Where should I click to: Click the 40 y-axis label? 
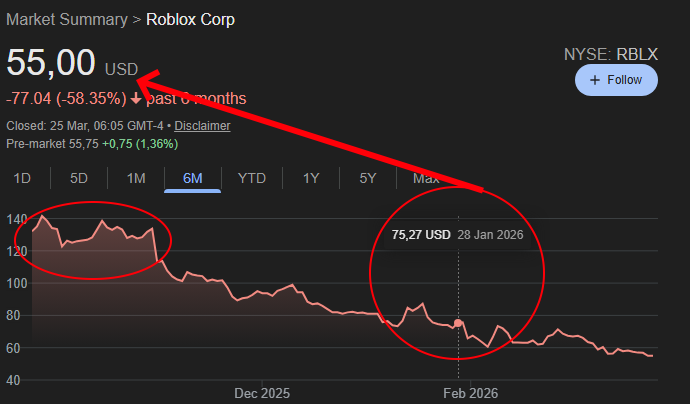coord(13,380)
